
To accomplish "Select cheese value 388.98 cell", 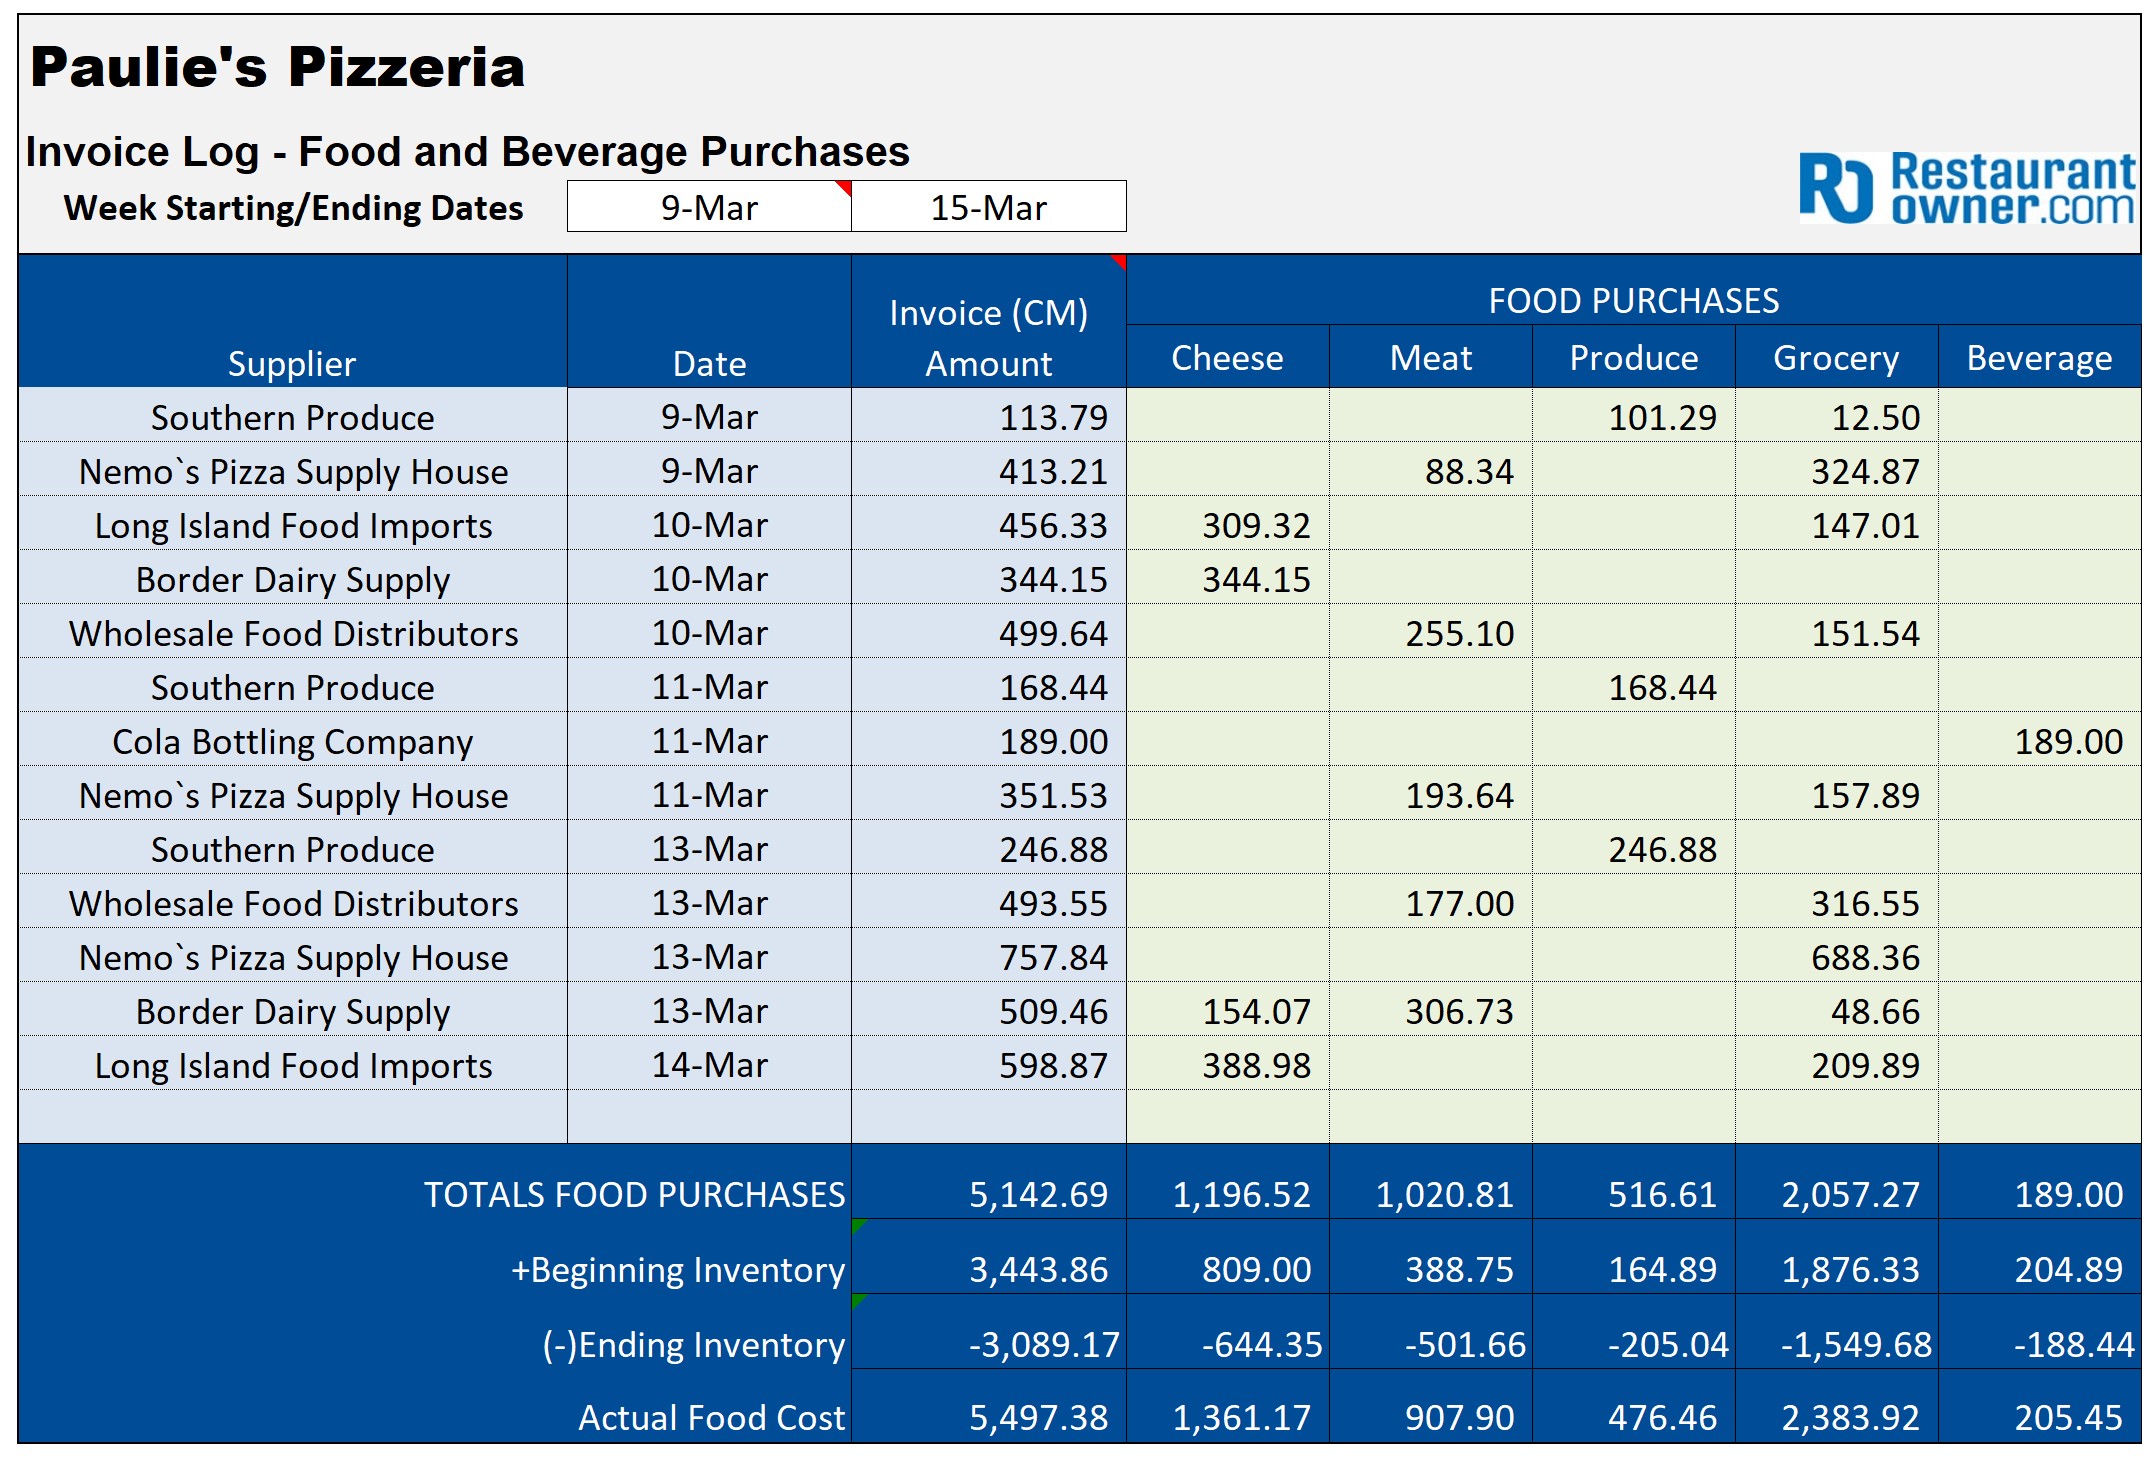I will 1228,1064.
